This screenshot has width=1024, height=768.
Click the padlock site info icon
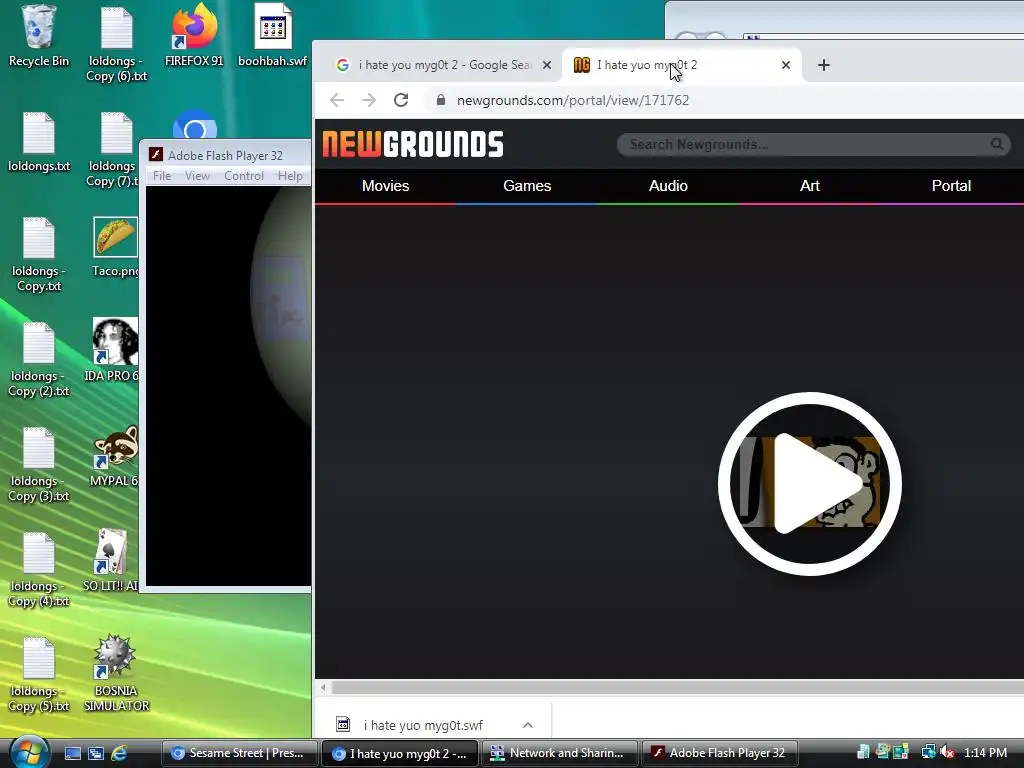pyautogui.click(x=441, y=100)
